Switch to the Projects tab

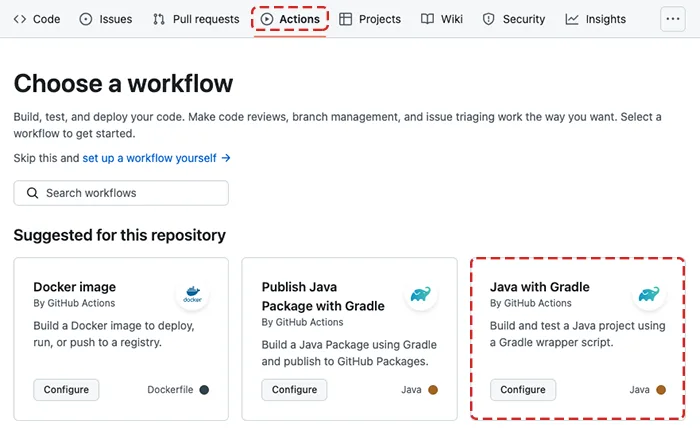coord(370,19)
